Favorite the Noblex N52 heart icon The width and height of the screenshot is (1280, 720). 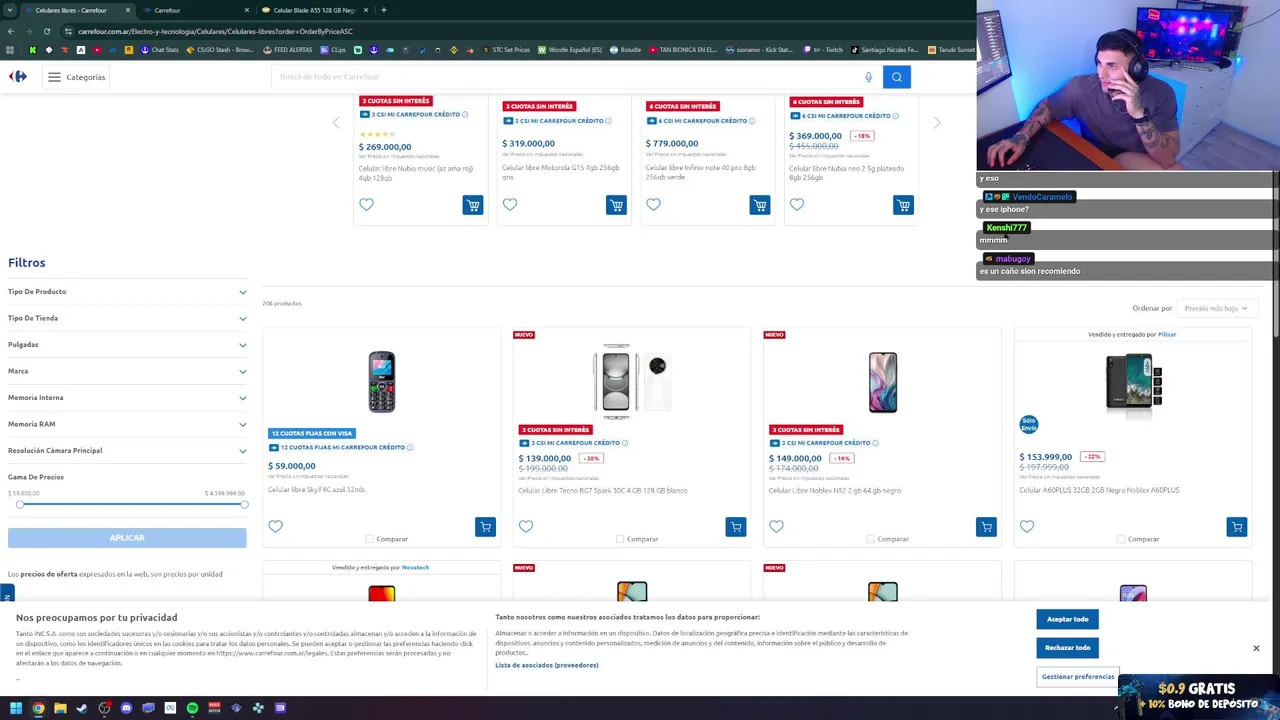[776, 526]
